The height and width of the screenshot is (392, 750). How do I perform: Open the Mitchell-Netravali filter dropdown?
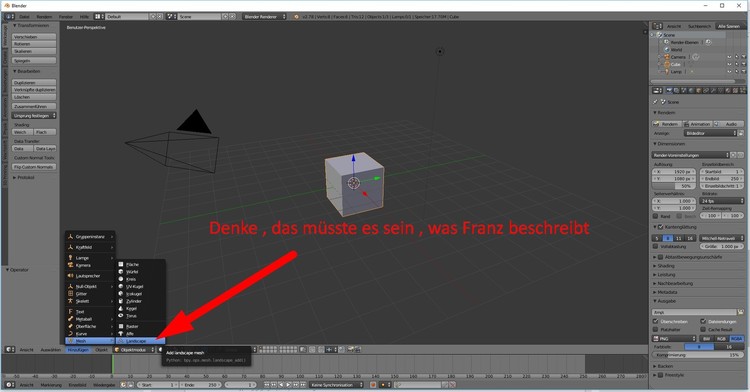click(x=722, y=238)
